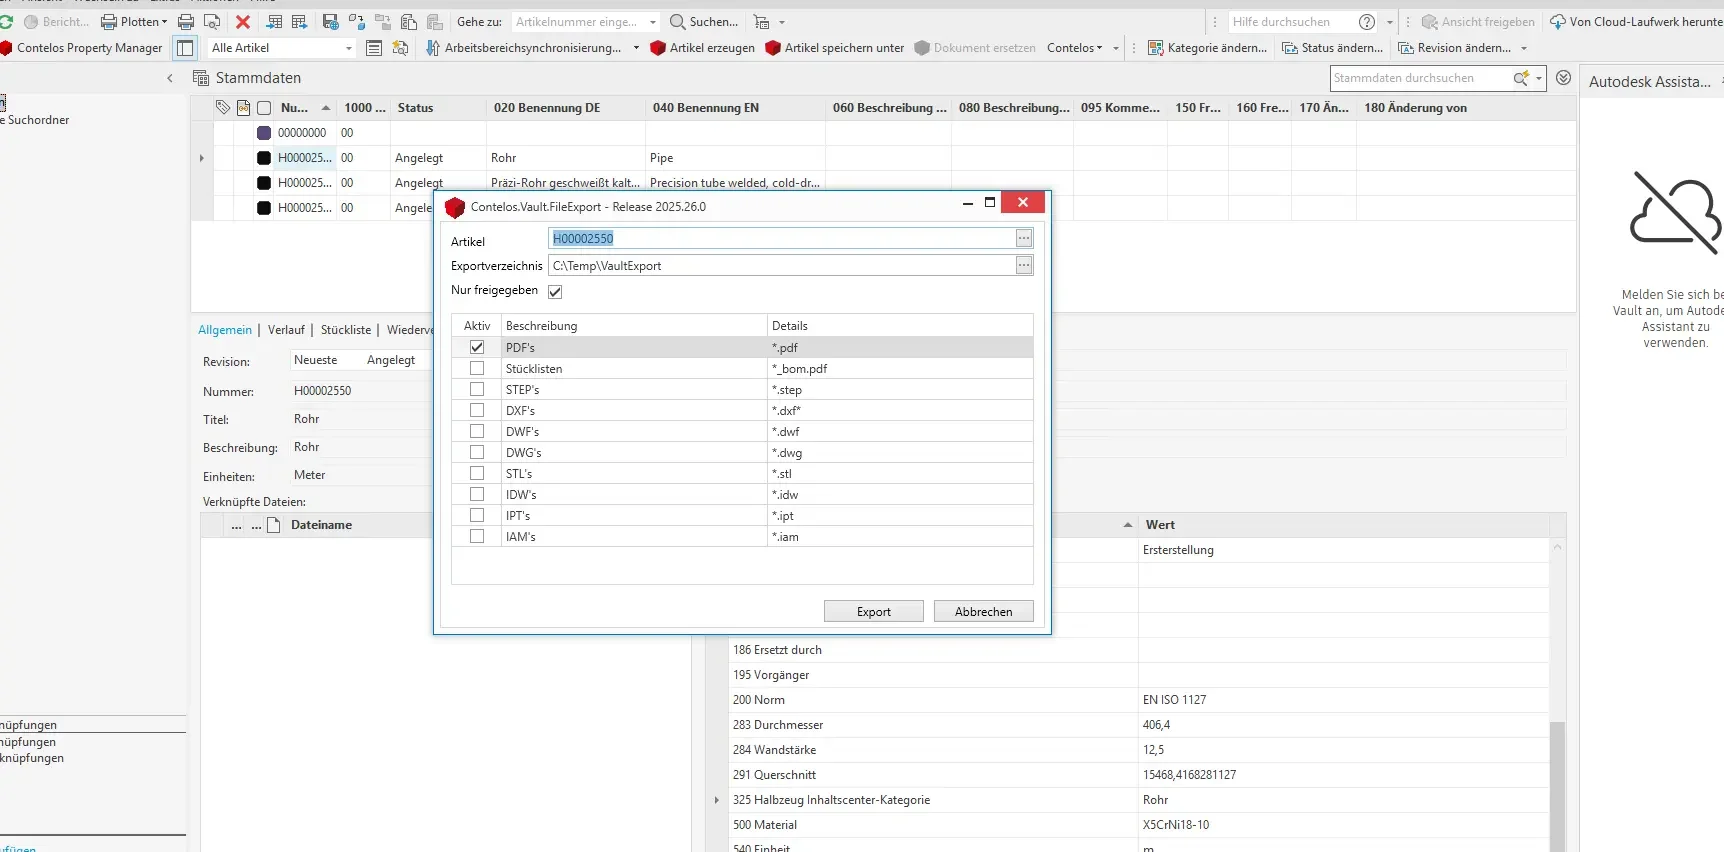Click the black swatch in Präzi-Rohr row
The image size is (1724, 852).
(264, 182)
